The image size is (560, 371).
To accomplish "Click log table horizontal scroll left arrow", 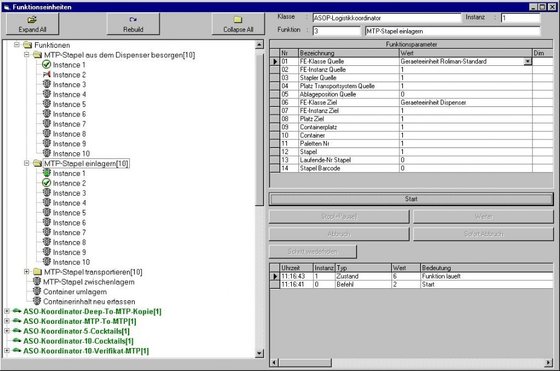I will tap(274, 363).
